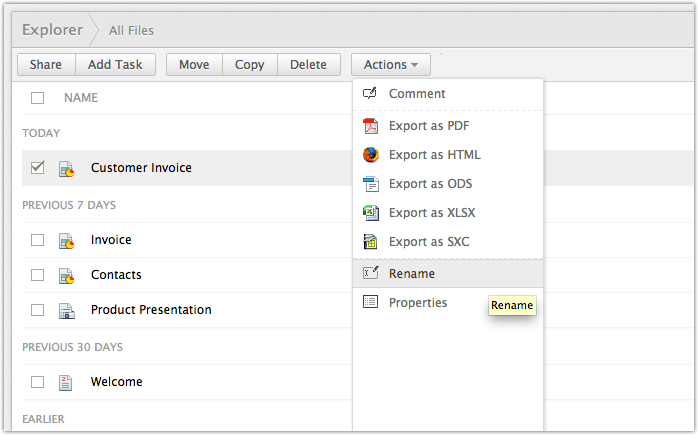Go to Explorer in the breadcrumb

click(x=52, y=30)
